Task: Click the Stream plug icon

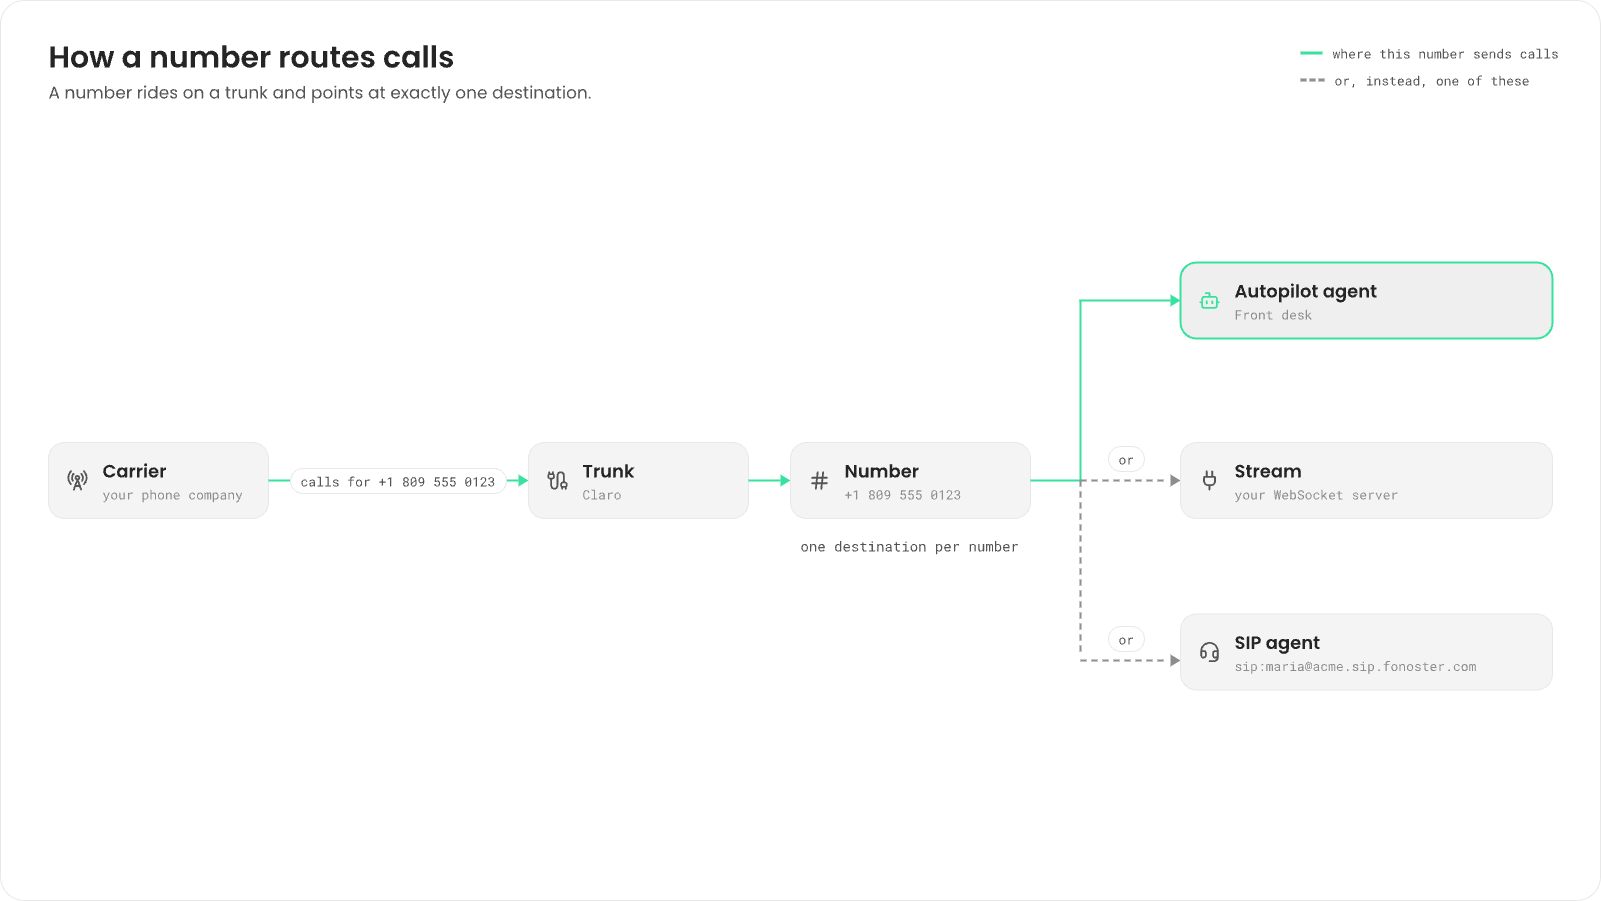Action: (1209, 480)
